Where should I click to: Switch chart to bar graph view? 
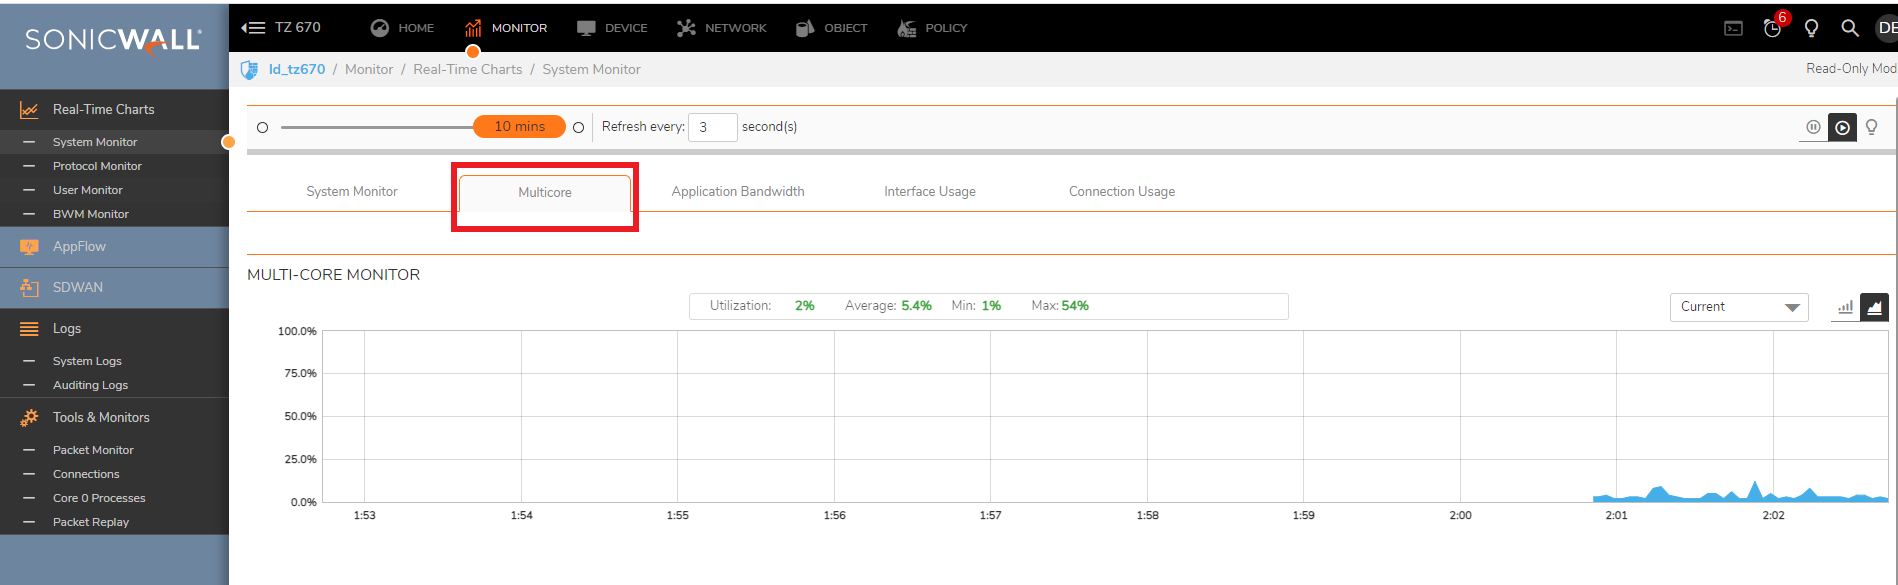point(1845,307)
